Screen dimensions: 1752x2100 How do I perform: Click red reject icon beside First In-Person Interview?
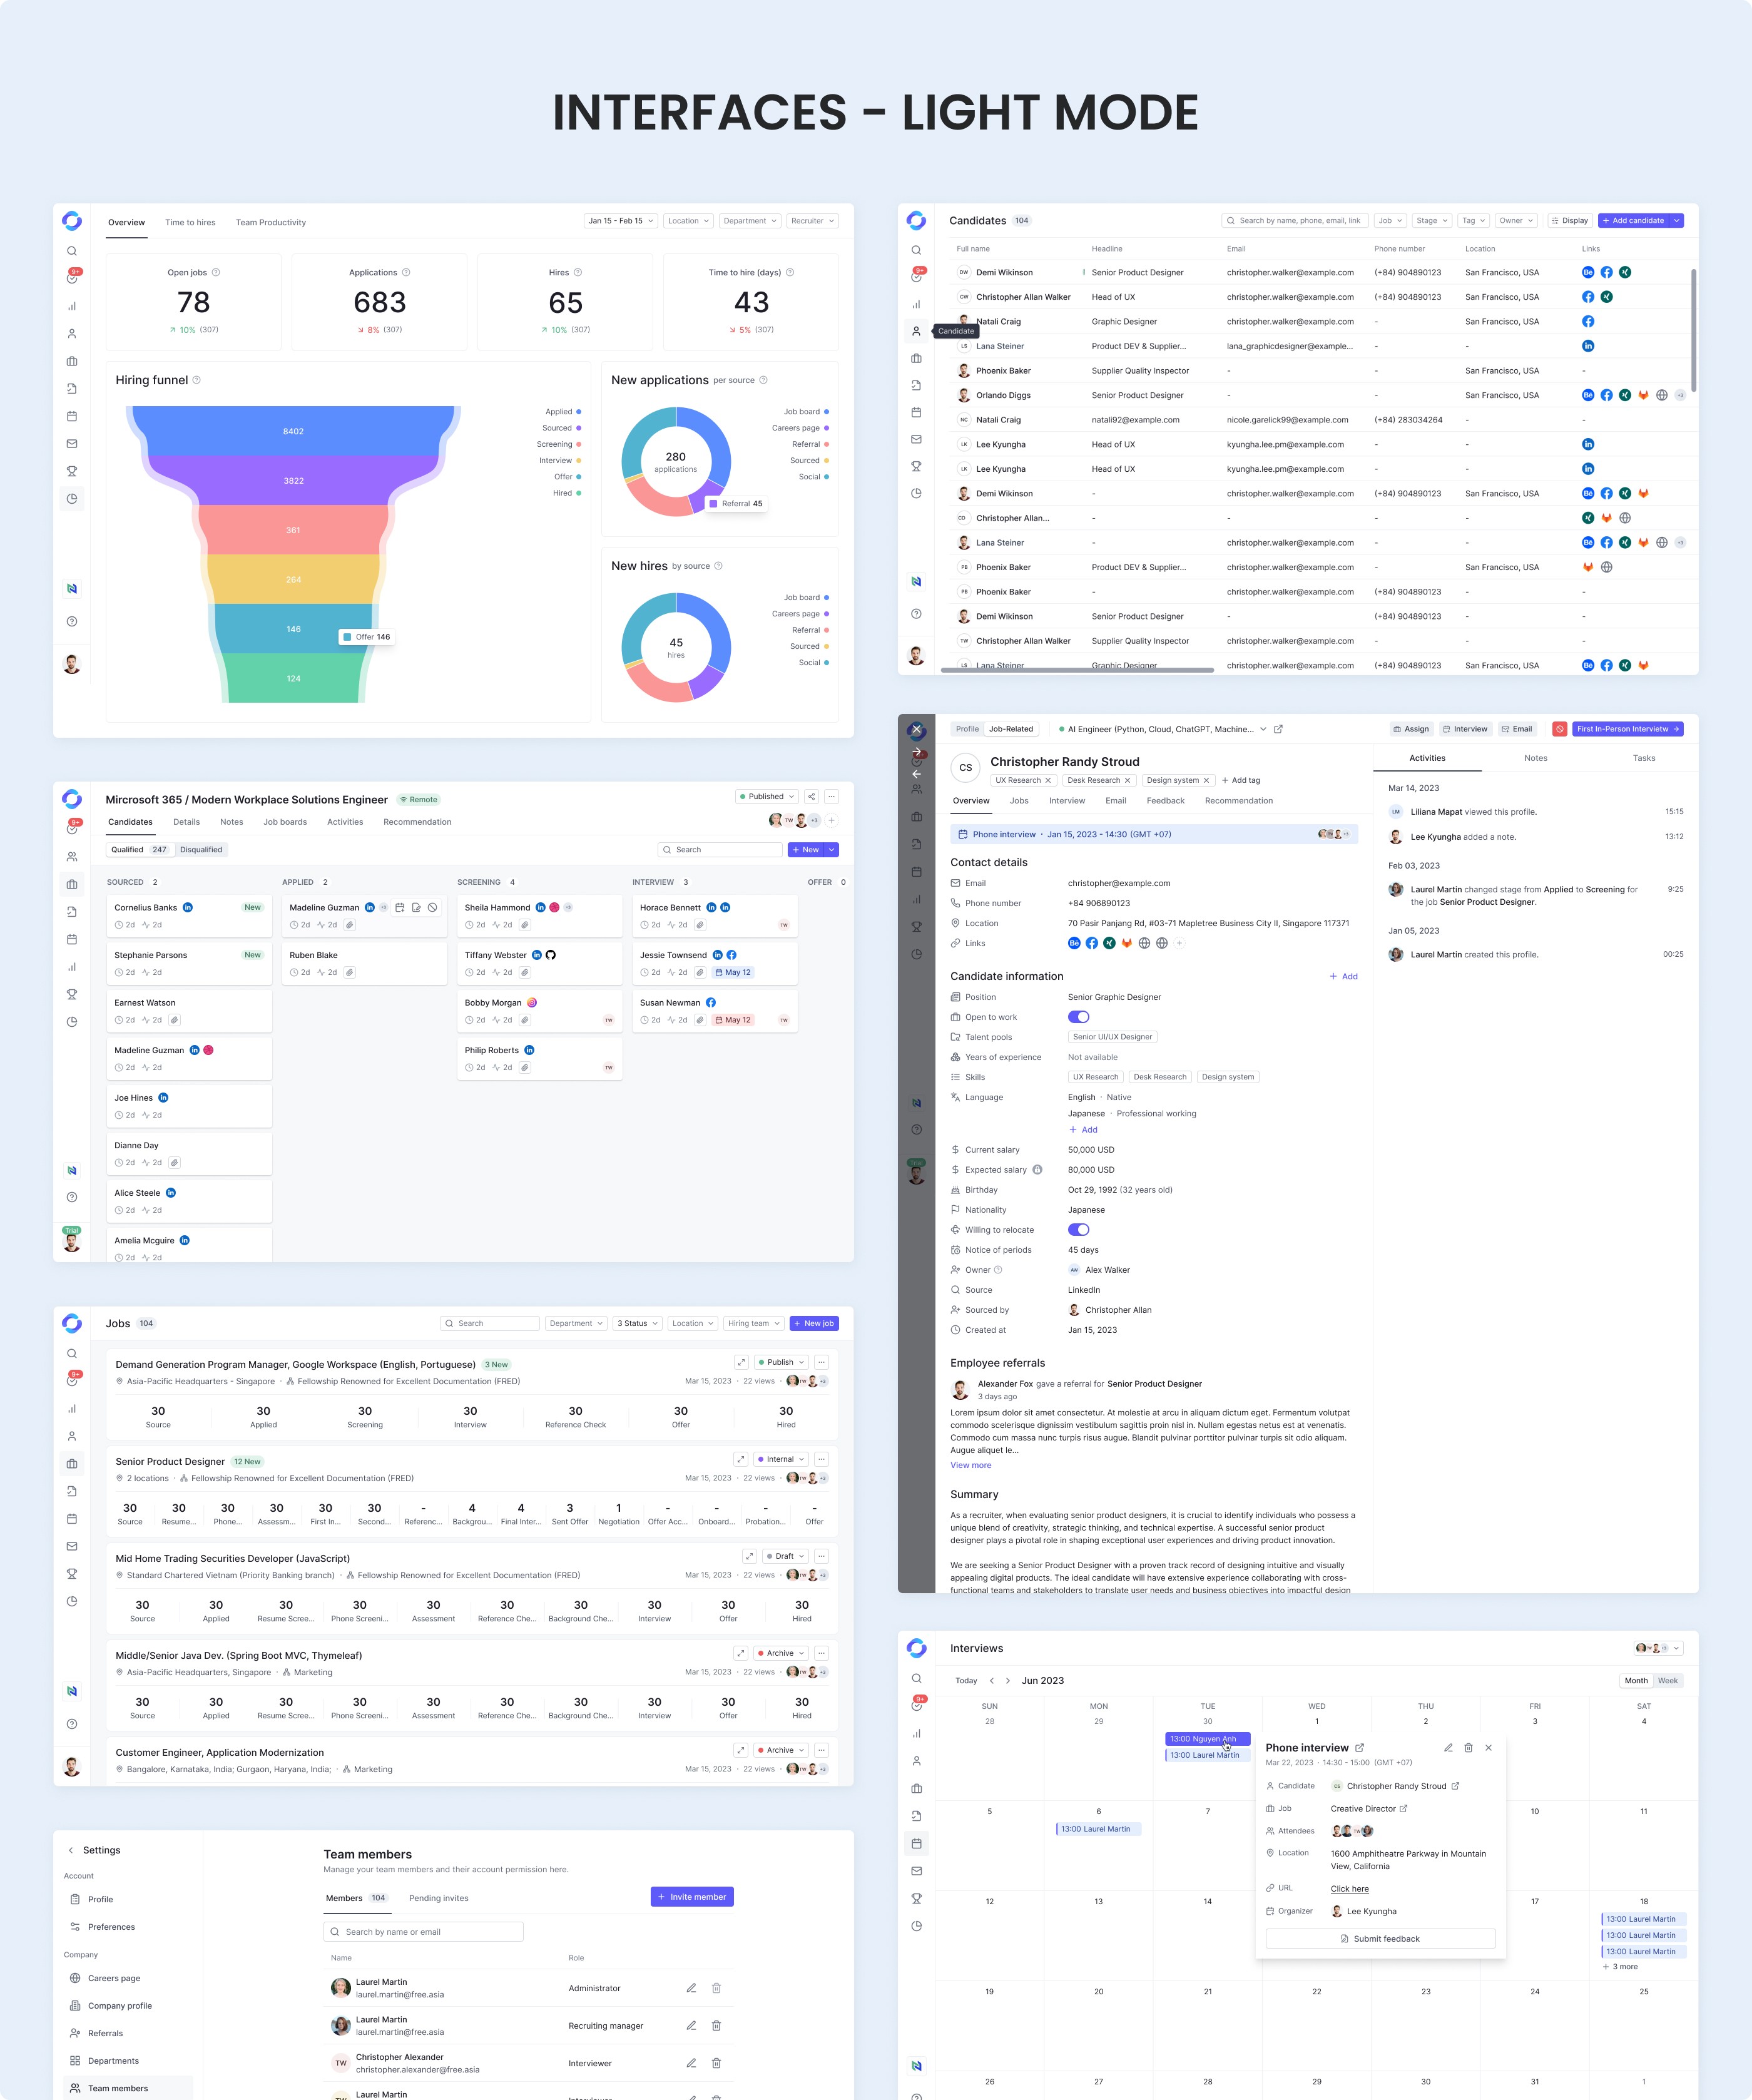point(1559,729)
